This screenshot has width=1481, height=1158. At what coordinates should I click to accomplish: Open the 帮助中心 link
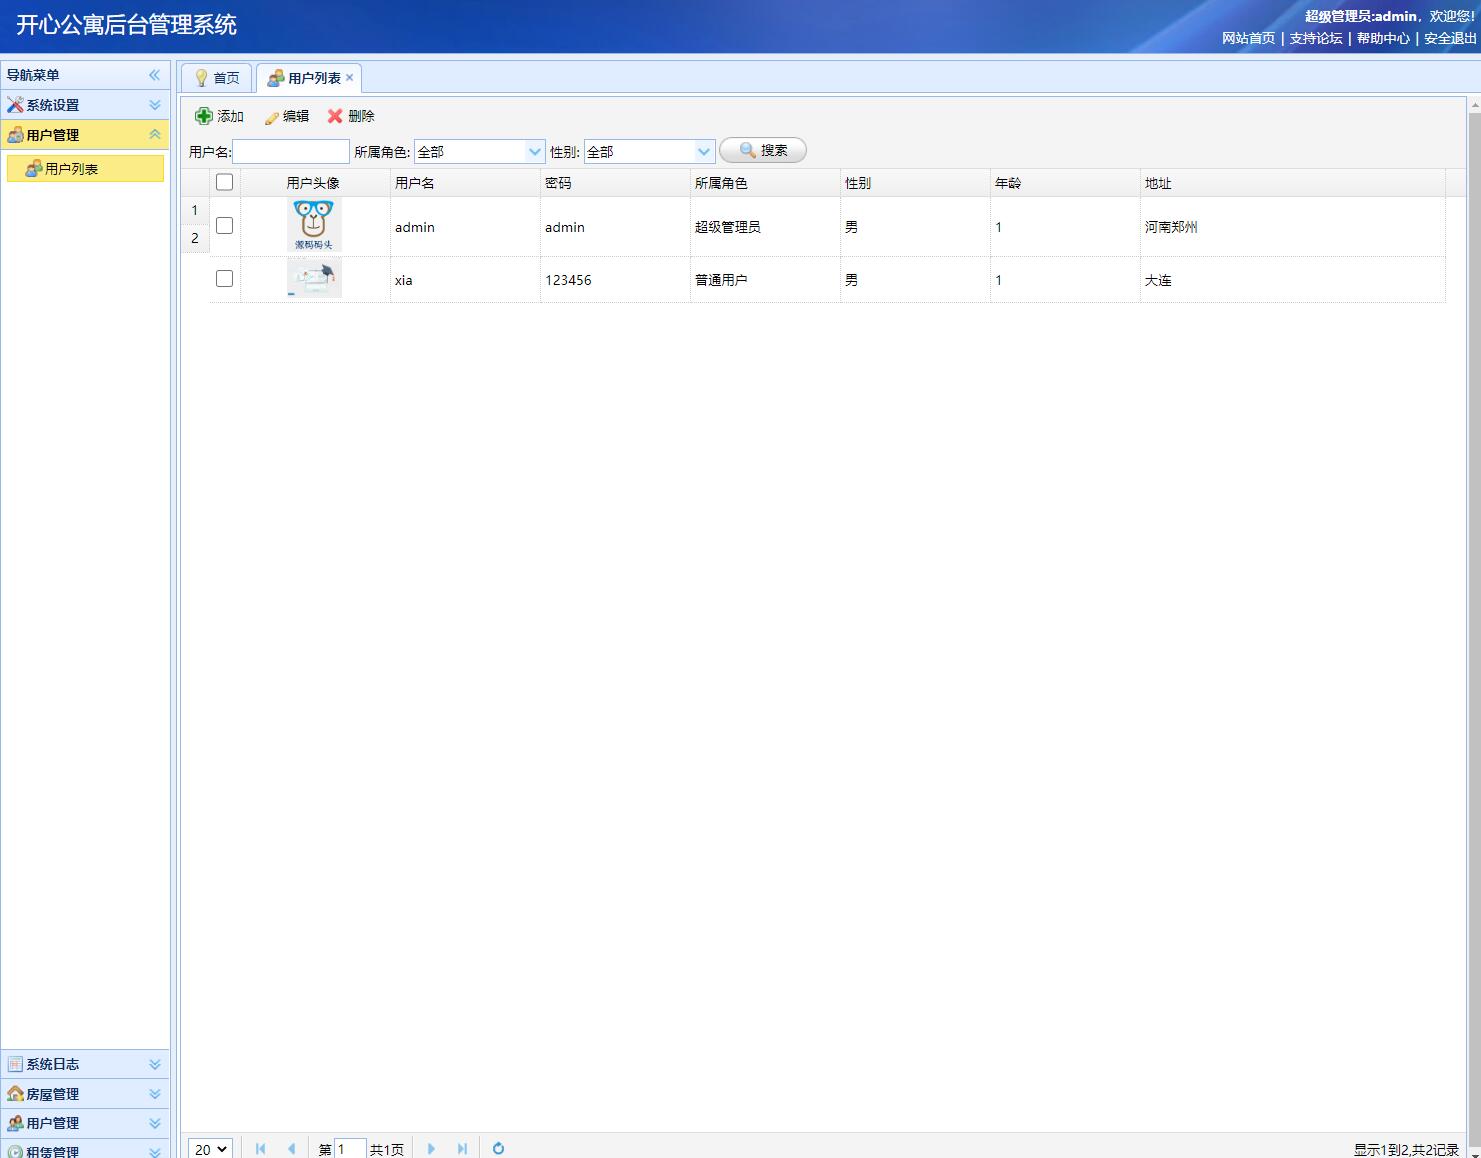(x=1383, y=38)
